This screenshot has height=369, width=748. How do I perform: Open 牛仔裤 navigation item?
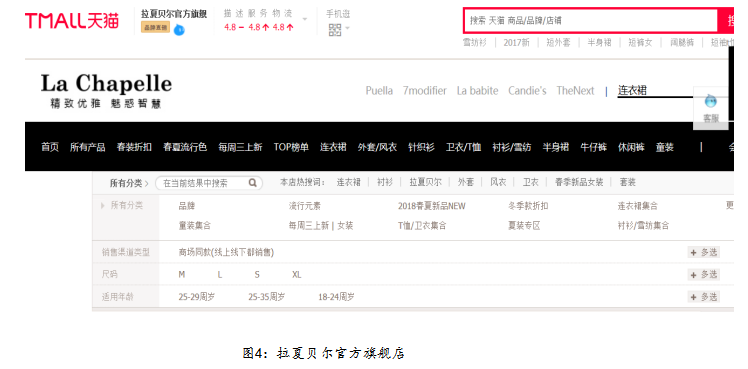tap(593, 147)
